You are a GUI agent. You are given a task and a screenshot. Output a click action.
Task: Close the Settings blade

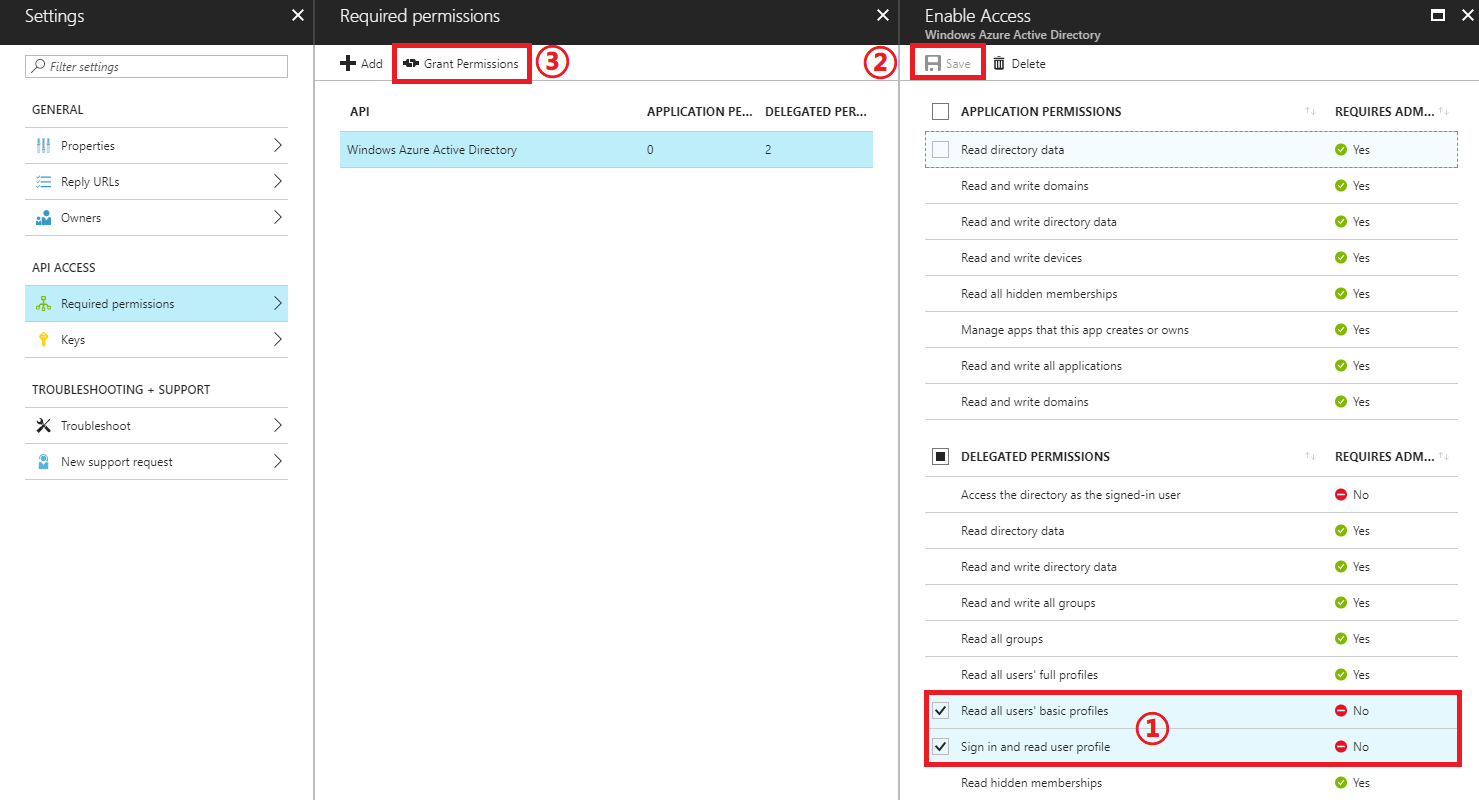pos(297,15)
